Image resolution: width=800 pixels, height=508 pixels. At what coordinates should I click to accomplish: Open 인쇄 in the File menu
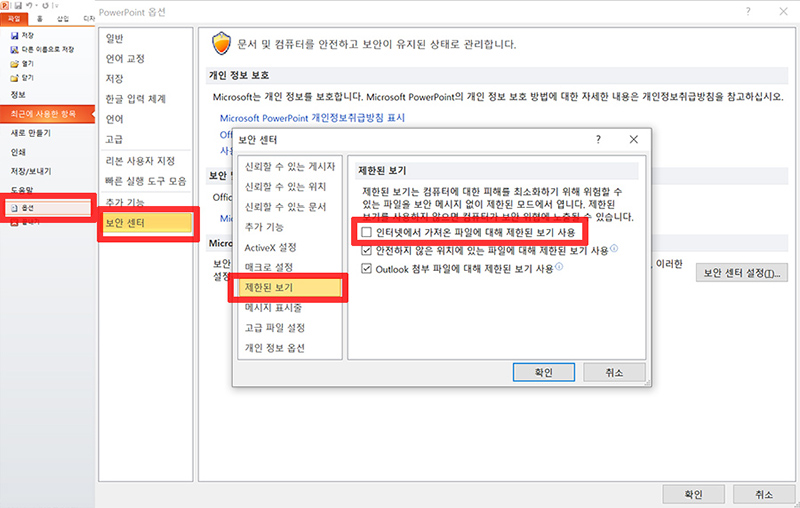pos(18,152)
